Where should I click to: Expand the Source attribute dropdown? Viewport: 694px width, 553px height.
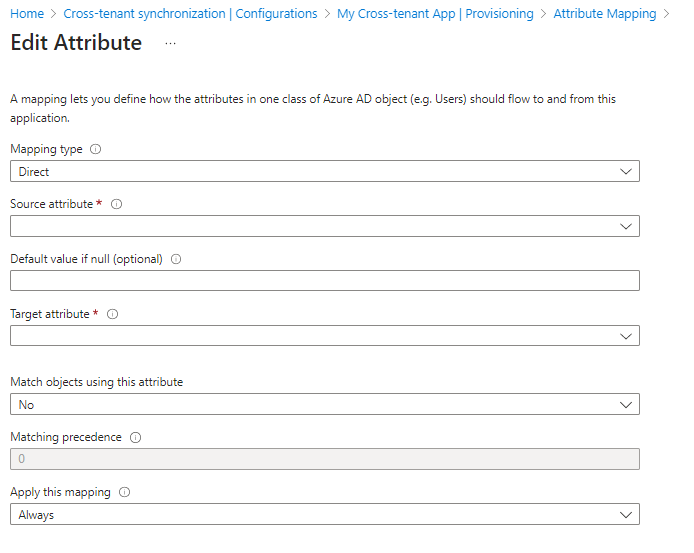tap(324, 226)
